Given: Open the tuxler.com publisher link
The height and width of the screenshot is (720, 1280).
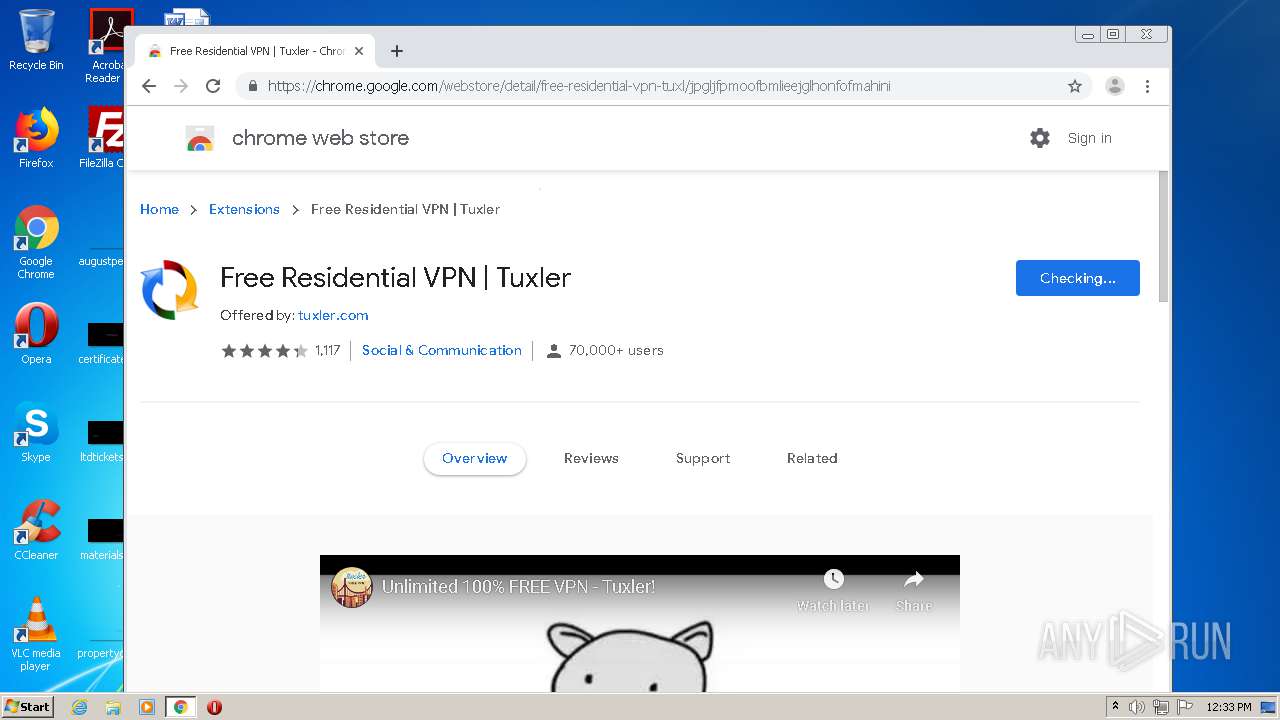Looking at the screenshot, I should coord(333,315).
